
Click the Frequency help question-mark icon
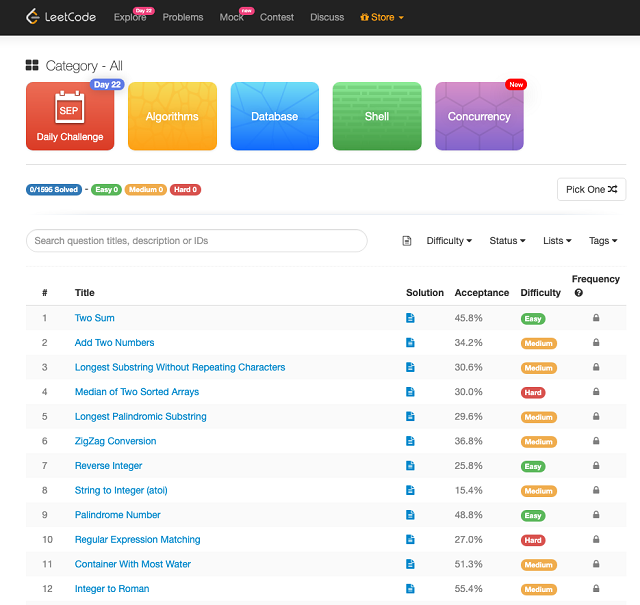(578, 293)
